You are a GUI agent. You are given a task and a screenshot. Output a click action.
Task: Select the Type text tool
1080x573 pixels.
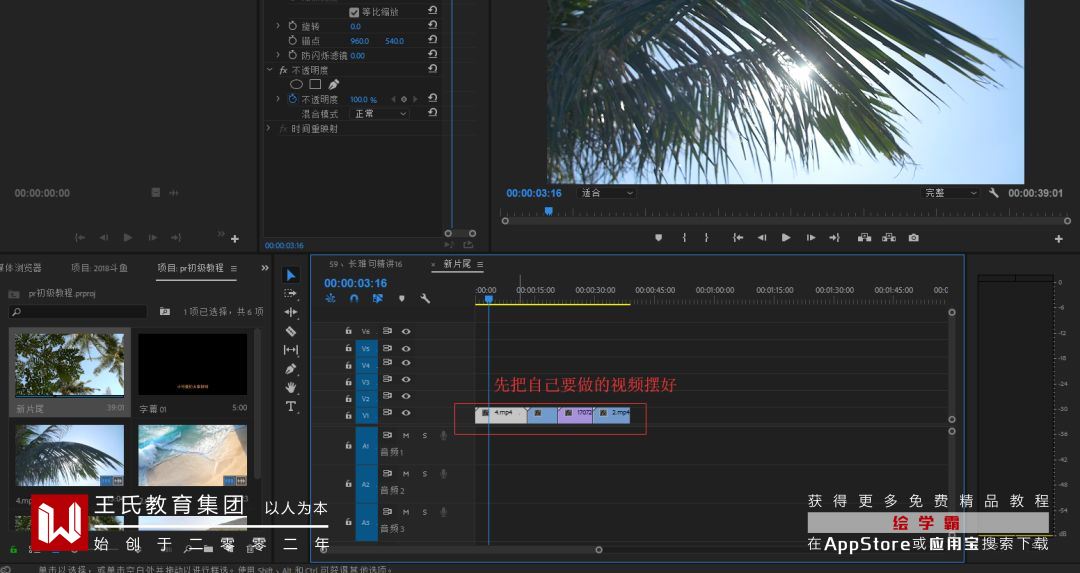pos(291,406)
